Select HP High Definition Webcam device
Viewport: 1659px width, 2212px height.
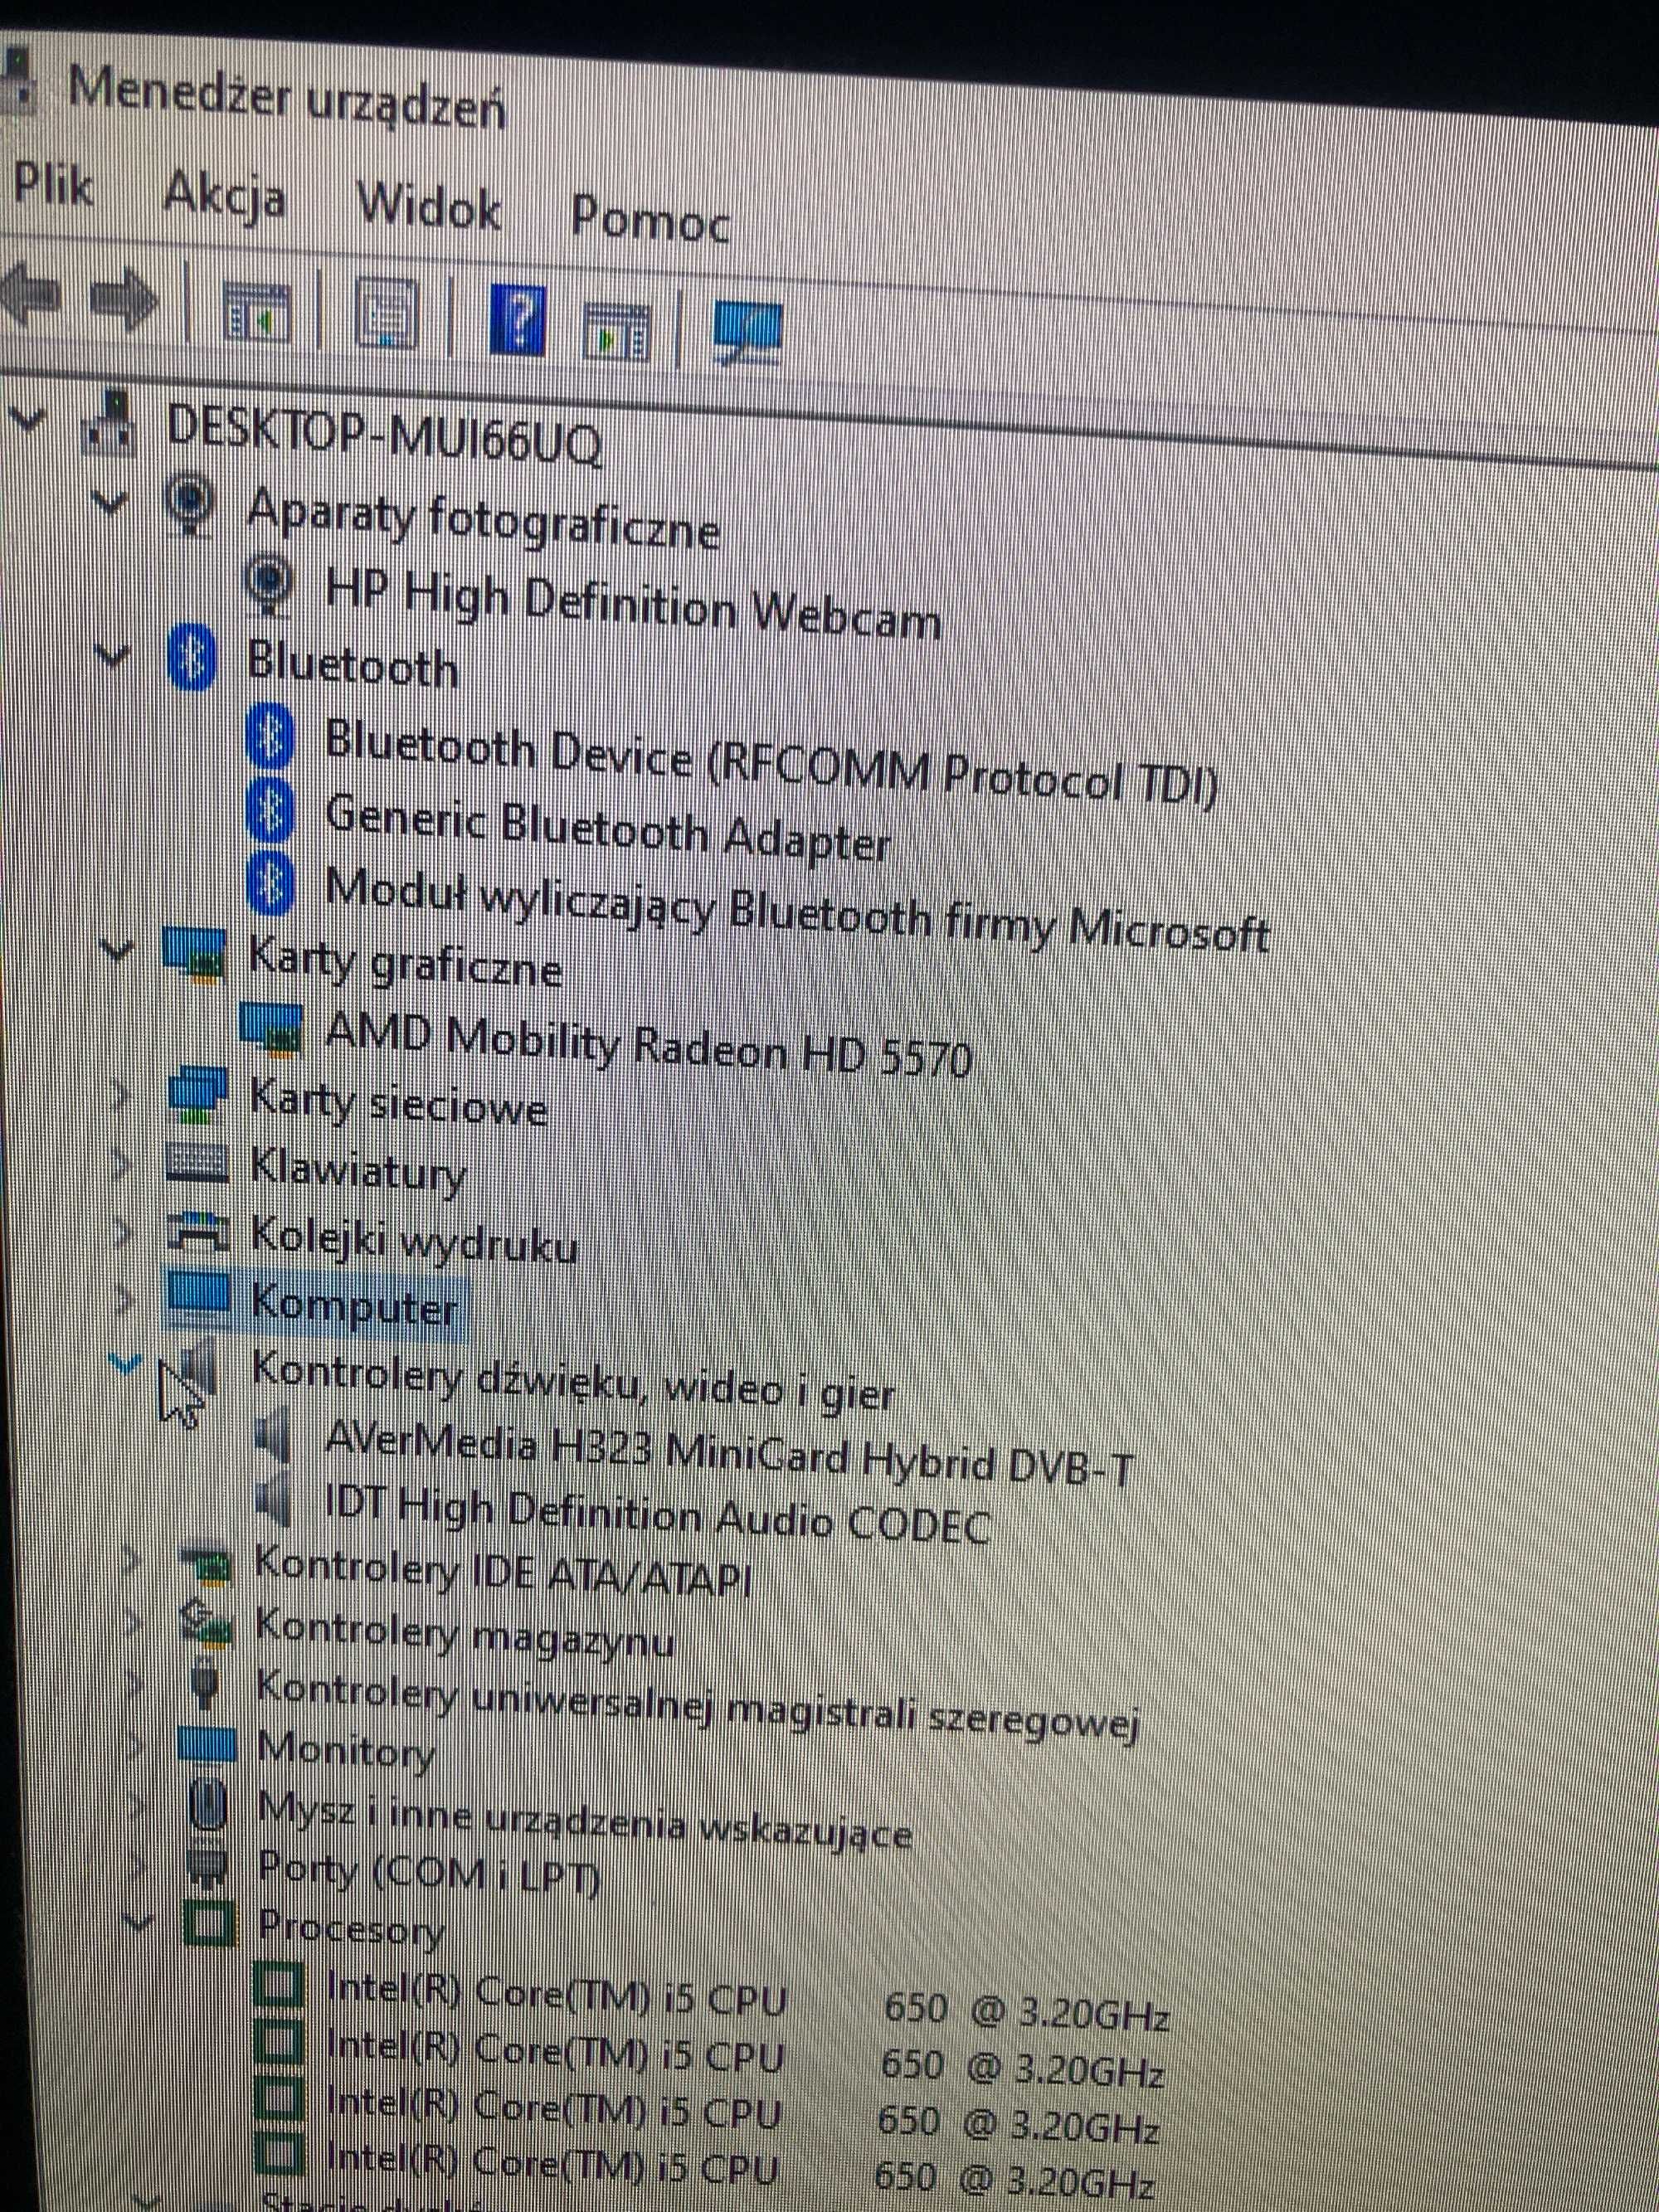tap(634, 605)
